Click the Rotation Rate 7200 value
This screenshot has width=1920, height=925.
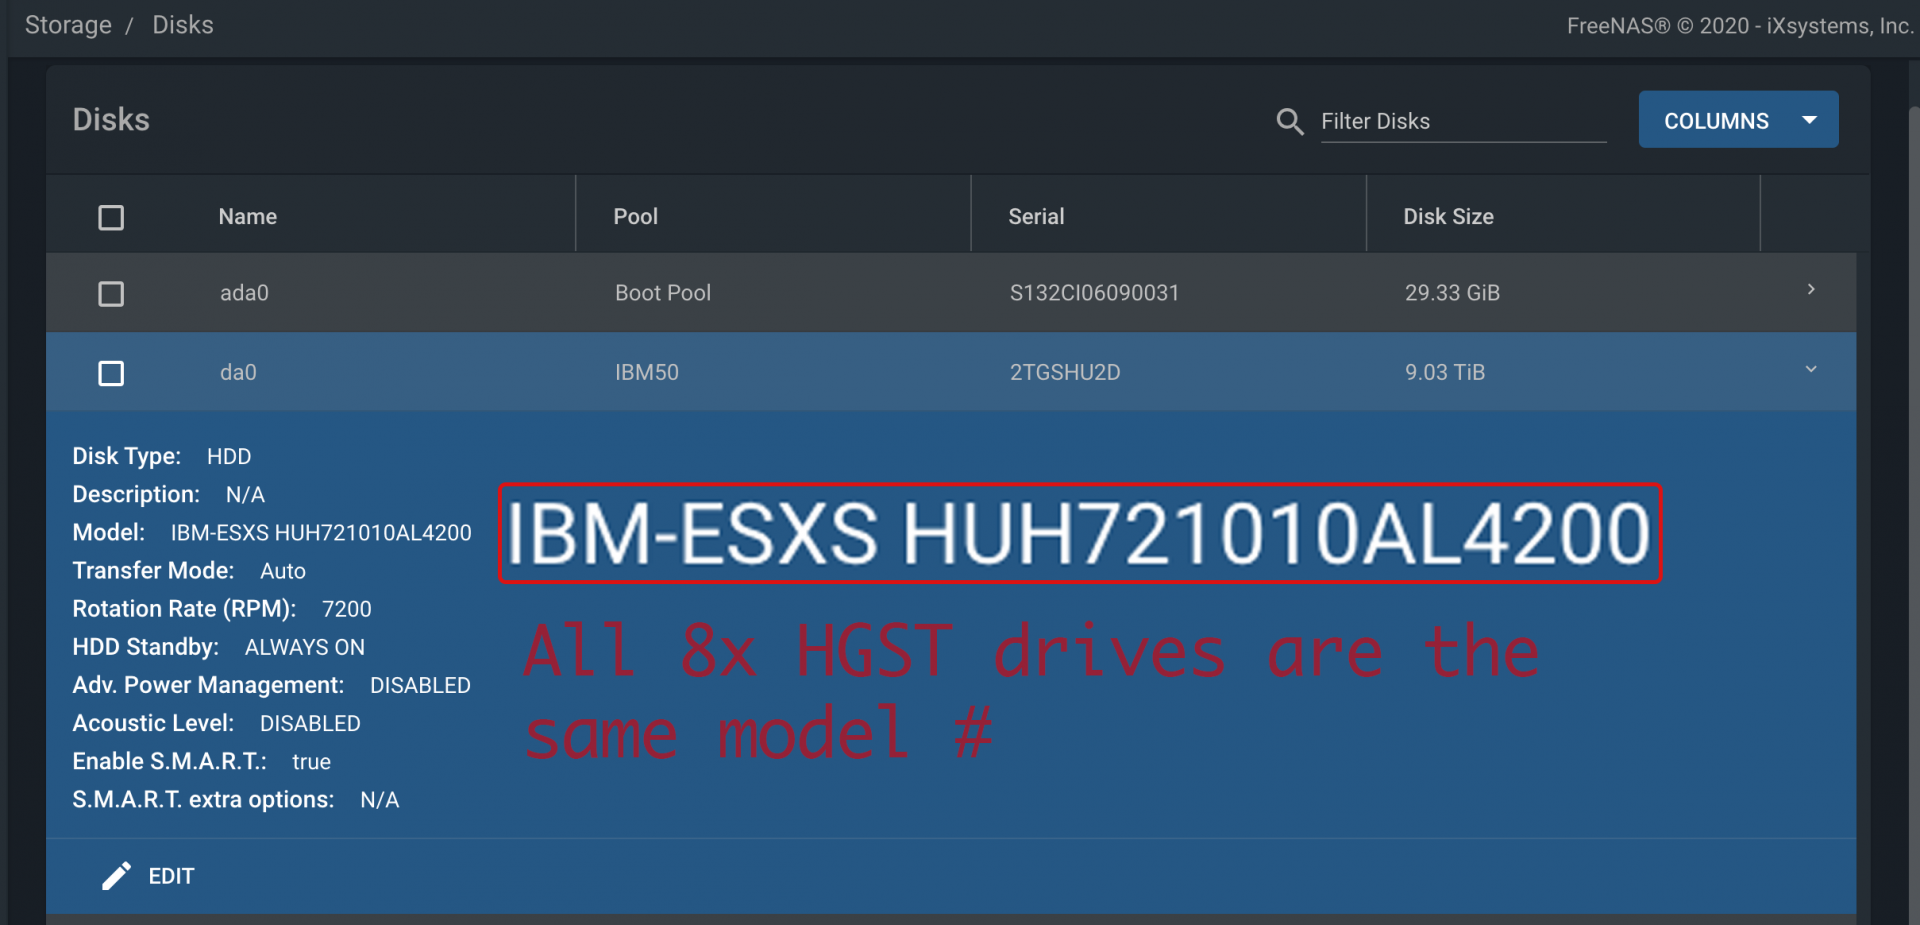[x=347, y=609]
